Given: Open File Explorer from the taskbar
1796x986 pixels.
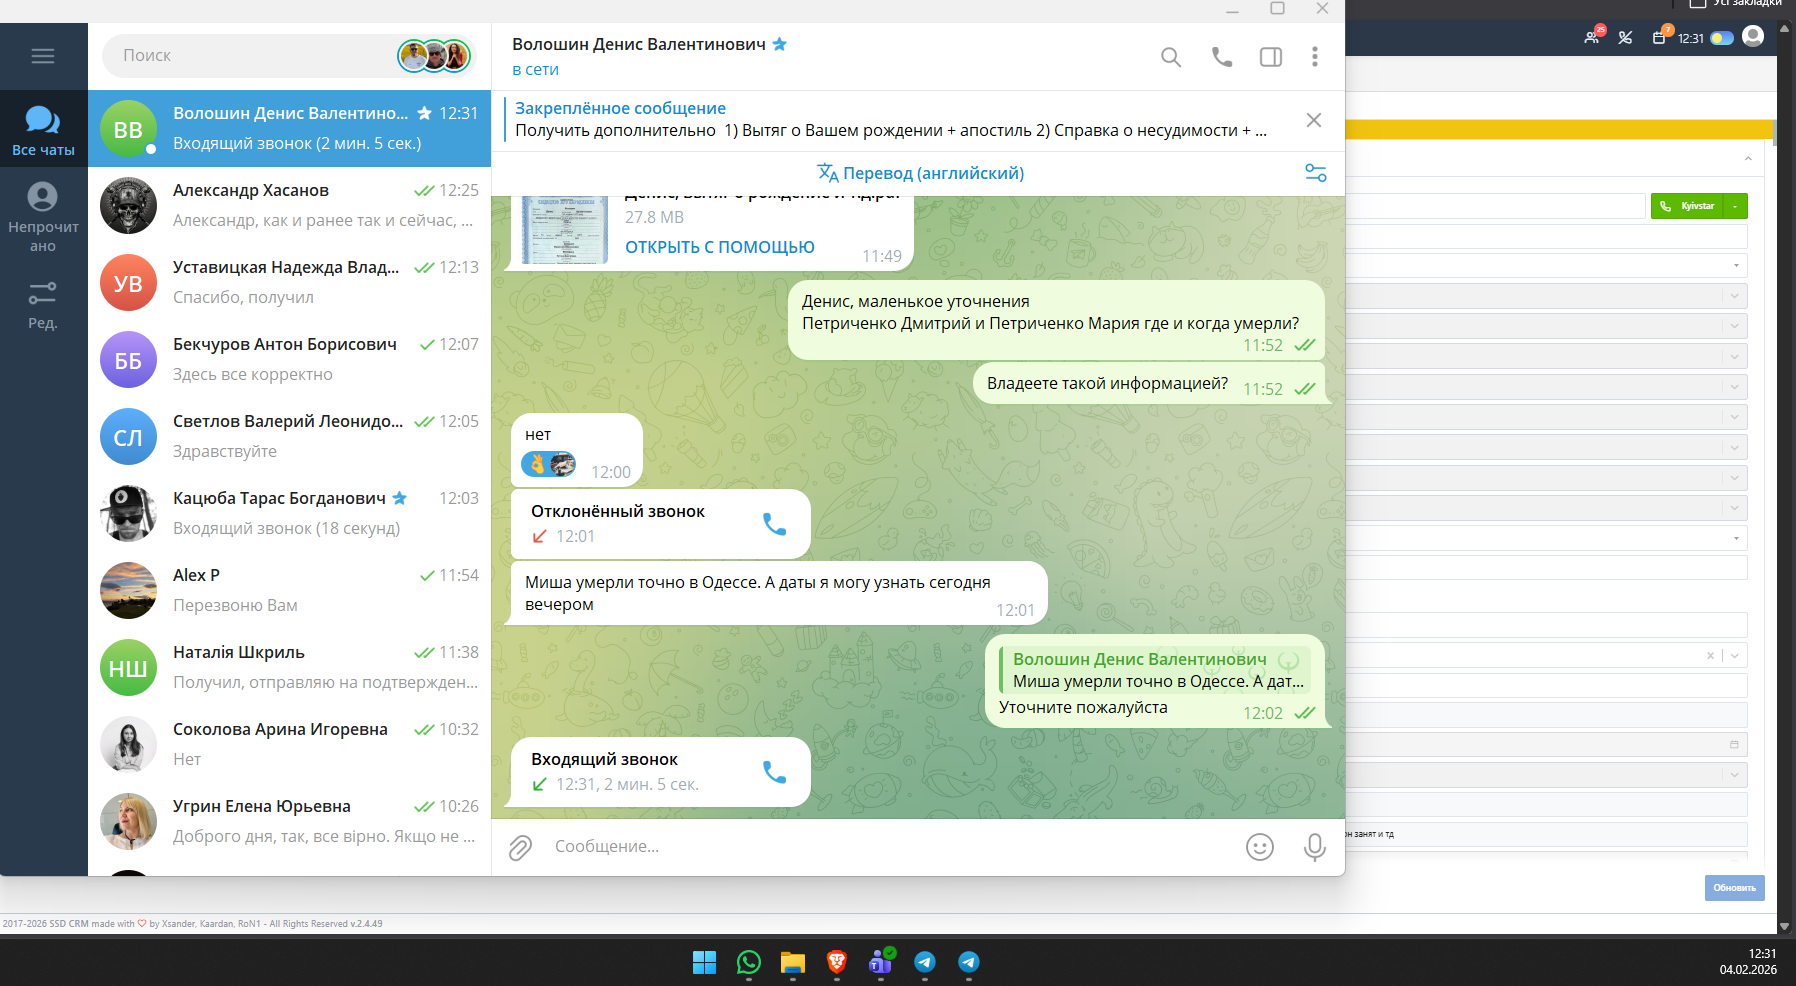Looking at the screenshot, I should tap(793, 962).
